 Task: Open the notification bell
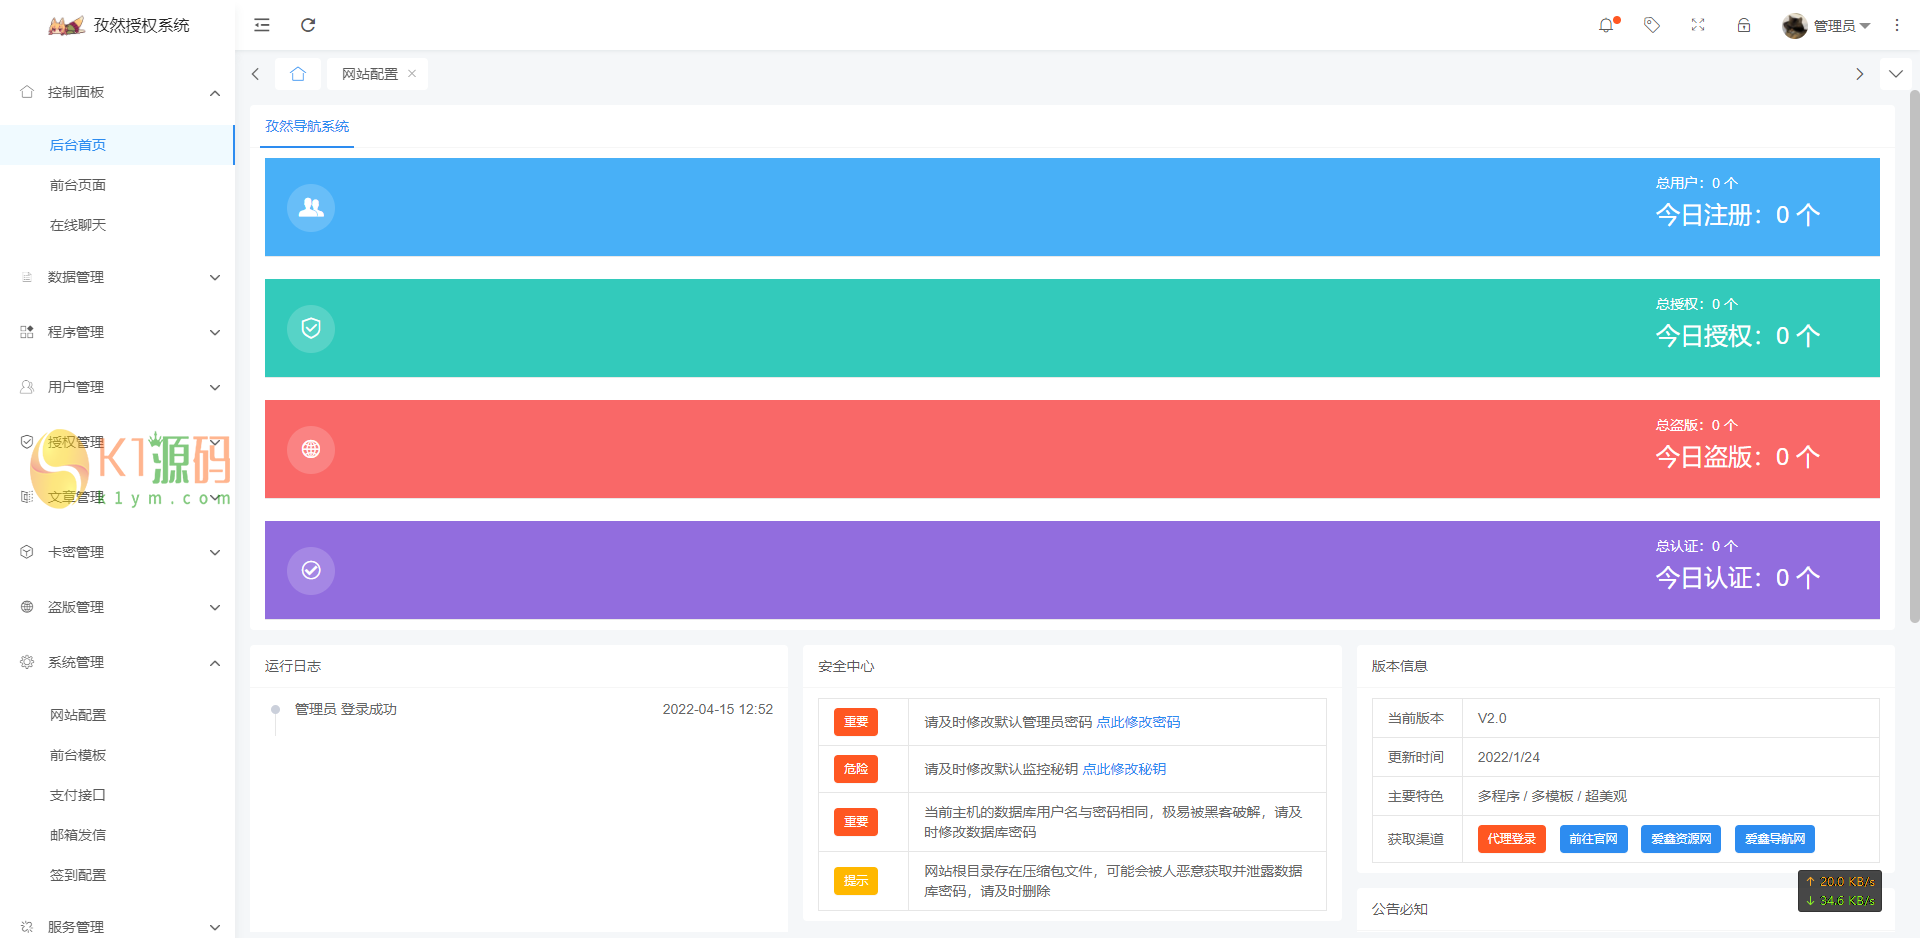coord(1606,25)
